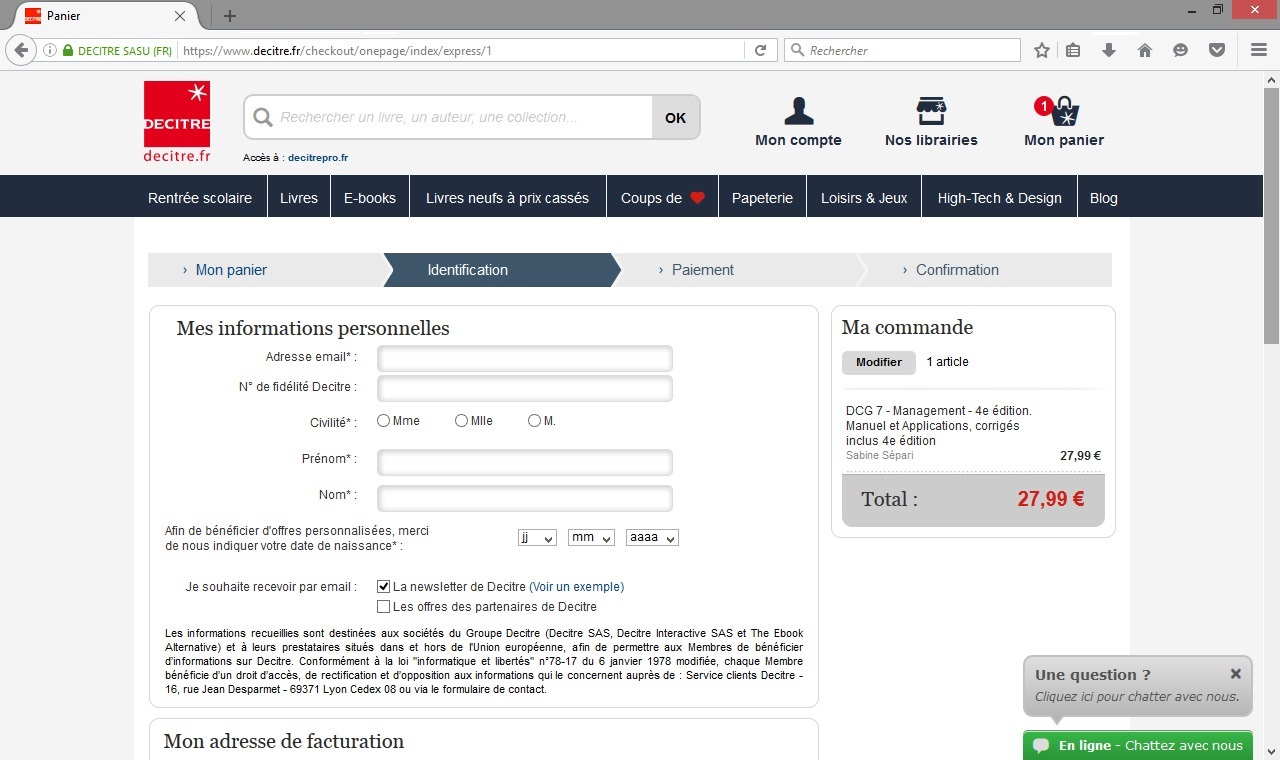The height and width of the screenshot is (760, 1280).
Task: Go to browser home icon
Action: (1145, 50)
